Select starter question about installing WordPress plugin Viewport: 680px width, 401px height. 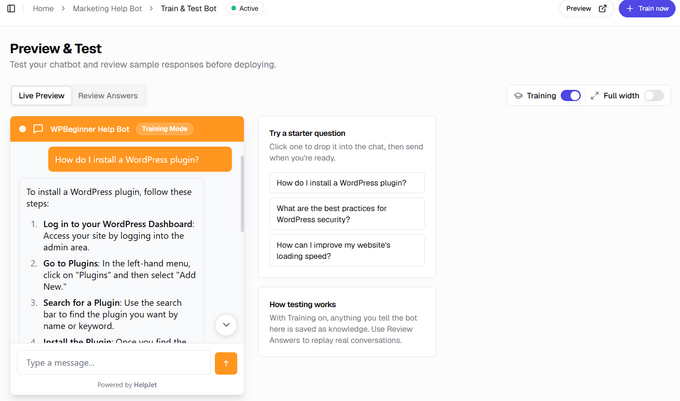click(x=347, y=183)
